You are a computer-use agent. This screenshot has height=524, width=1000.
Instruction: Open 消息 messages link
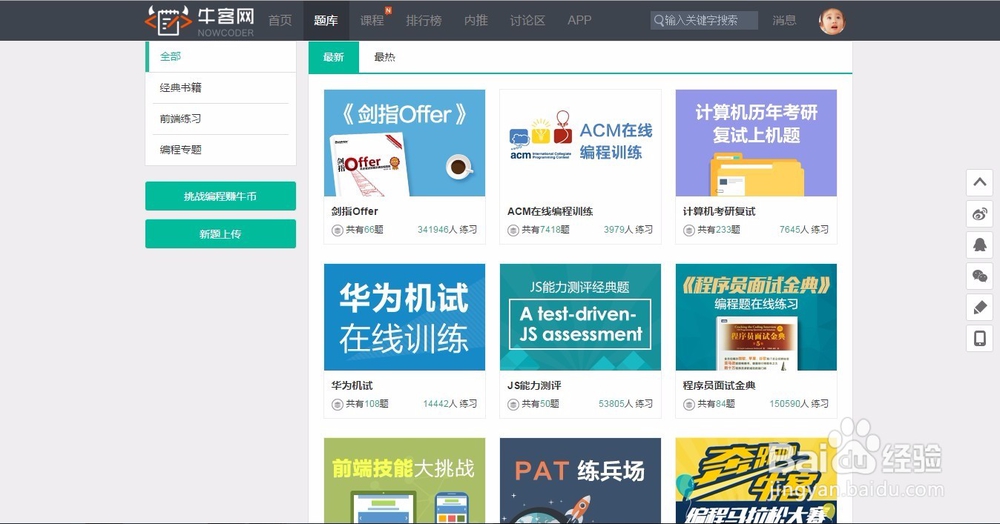pos(784,20)
